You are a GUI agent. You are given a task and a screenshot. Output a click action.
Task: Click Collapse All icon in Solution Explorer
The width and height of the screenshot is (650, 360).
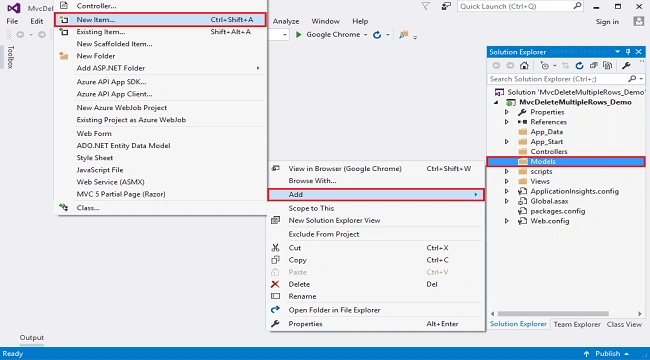click(594, 66)
